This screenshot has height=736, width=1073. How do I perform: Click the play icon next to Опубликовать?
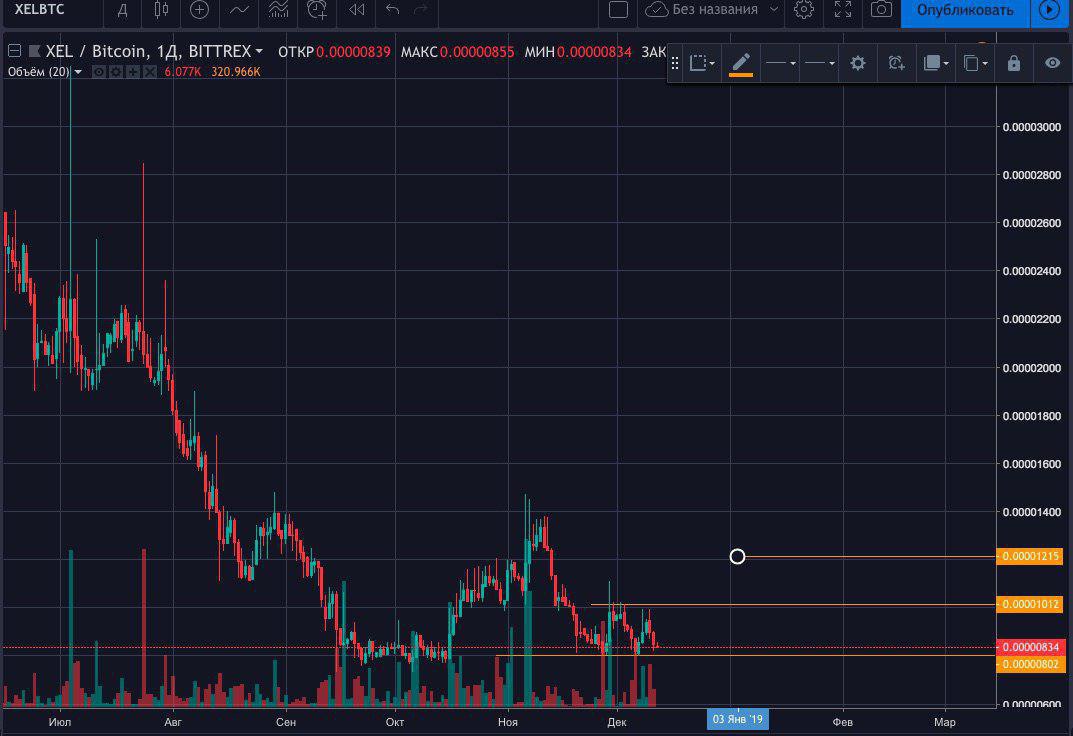1049,11
